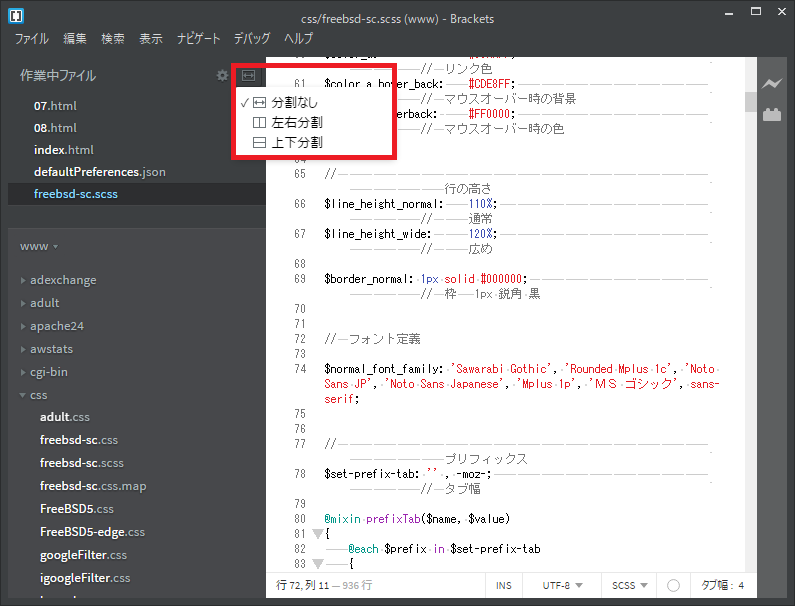Image resolution: width=795 pixels, height=606 pixels.
Task: Click cursor position 行 72, 列 11
Action: [303, 585]
